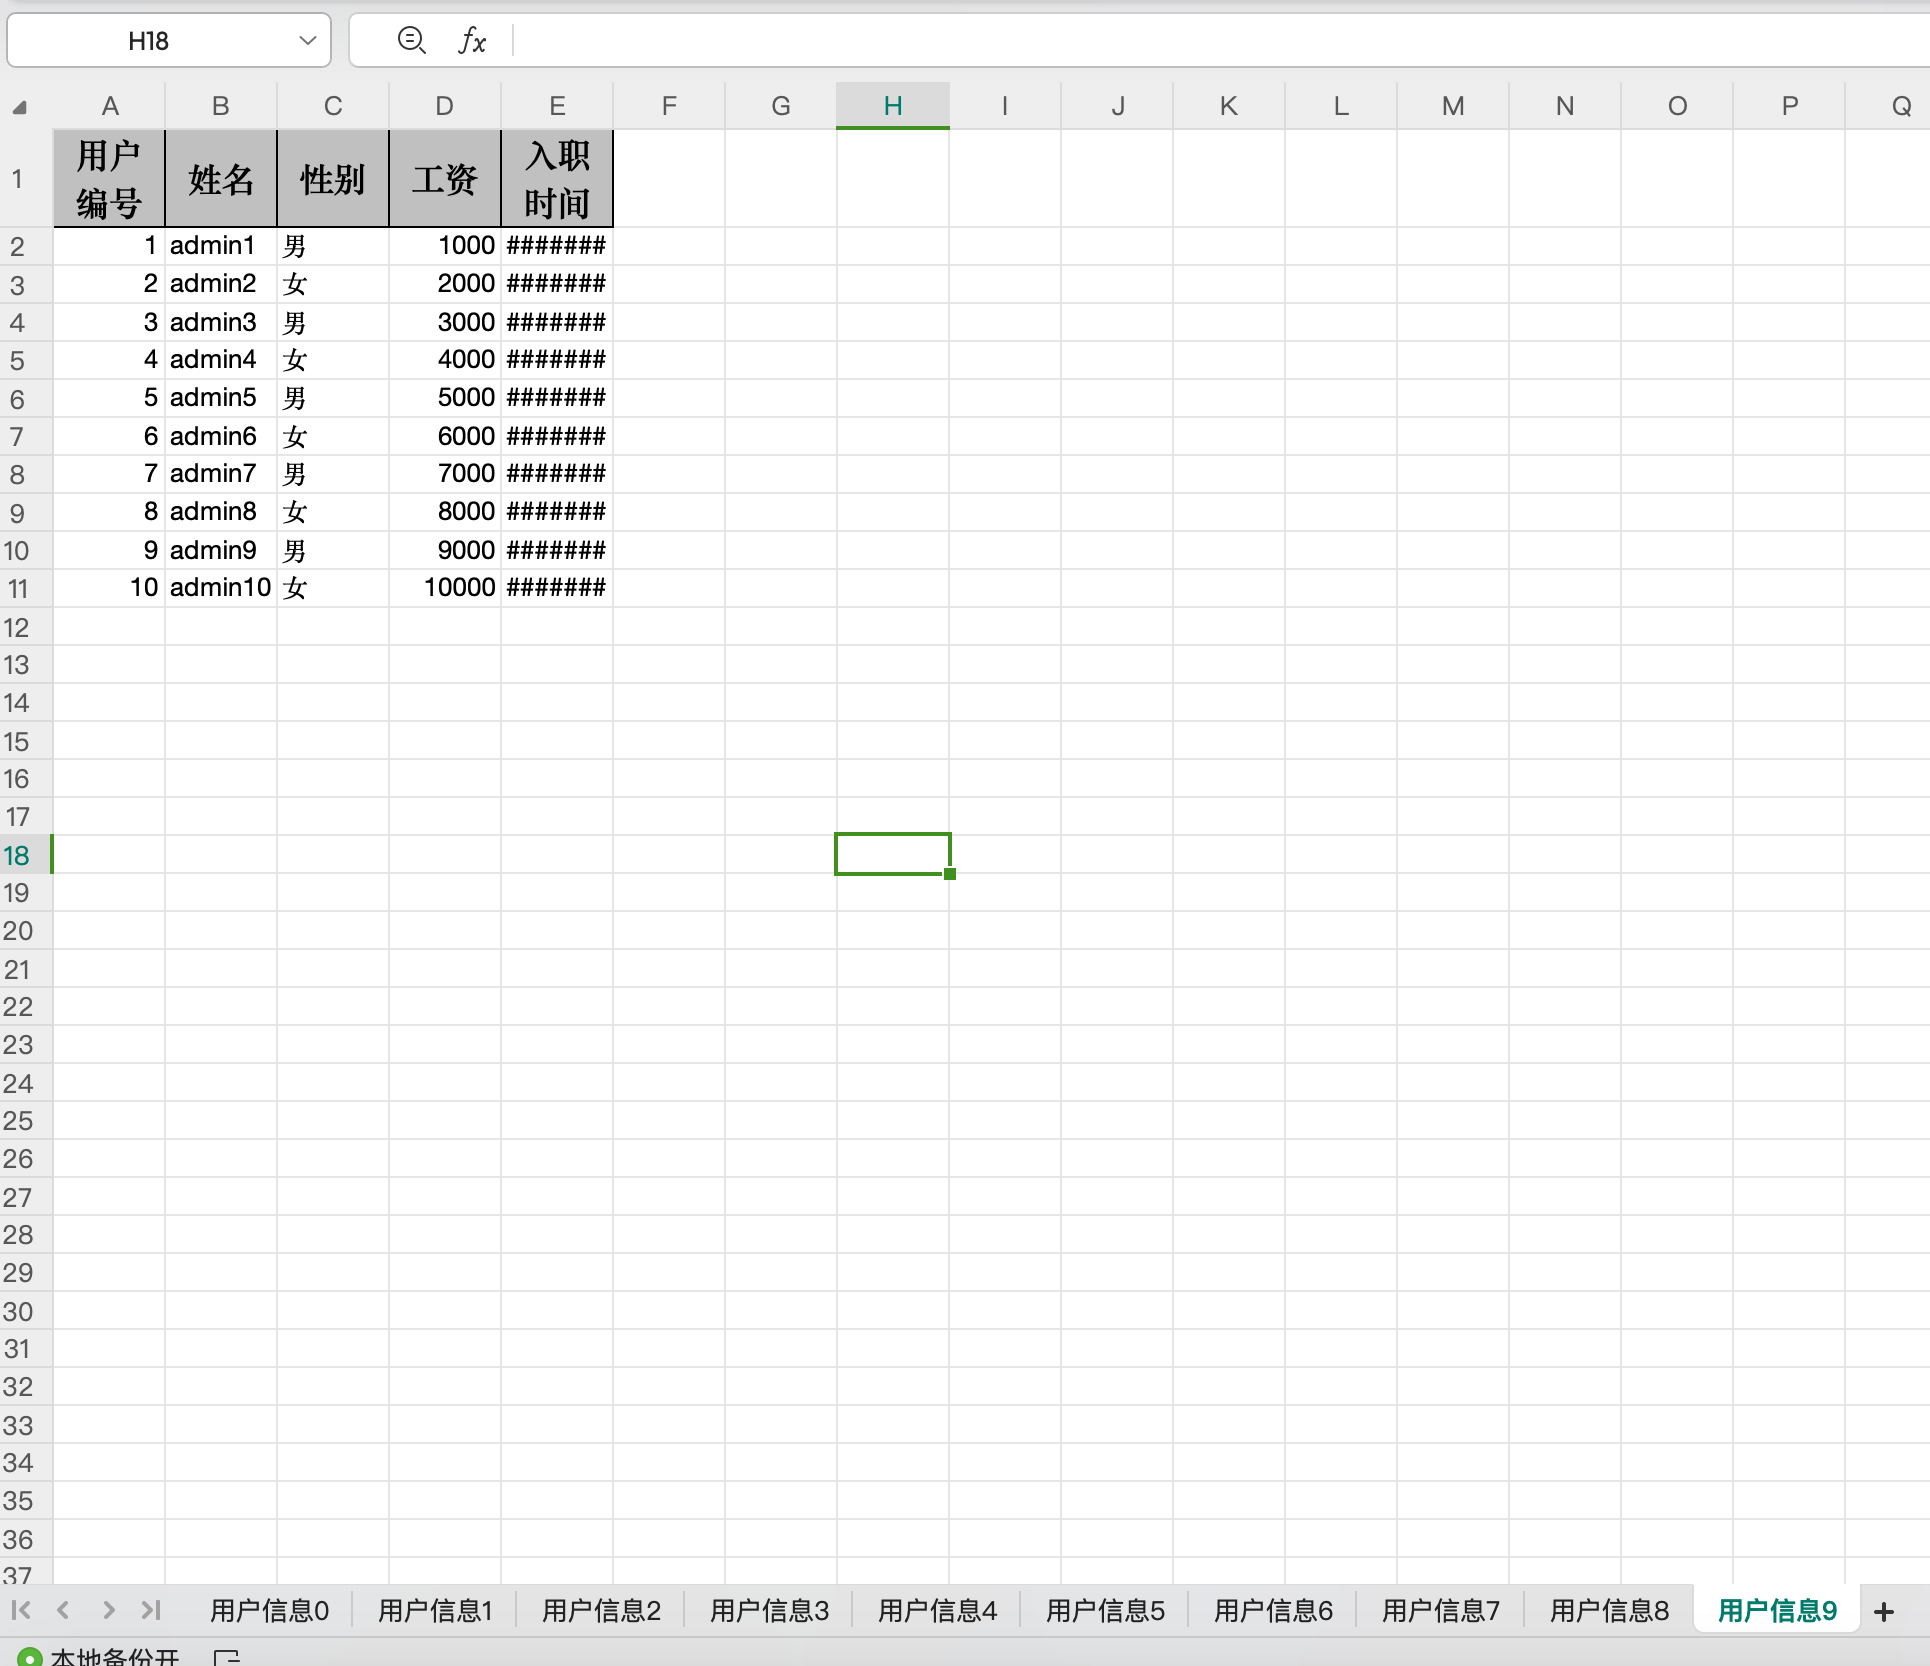Switch to sheet tab 用户信息8
The height and width of the screenshot is (1666, 1930).
pos(1609,1610)
